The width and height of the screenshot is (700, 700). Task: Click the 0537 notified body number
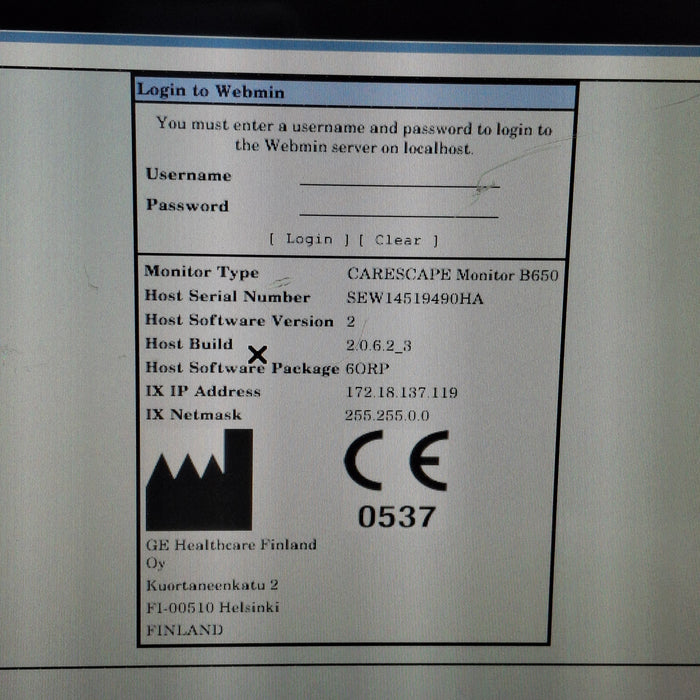pos(396,516)
